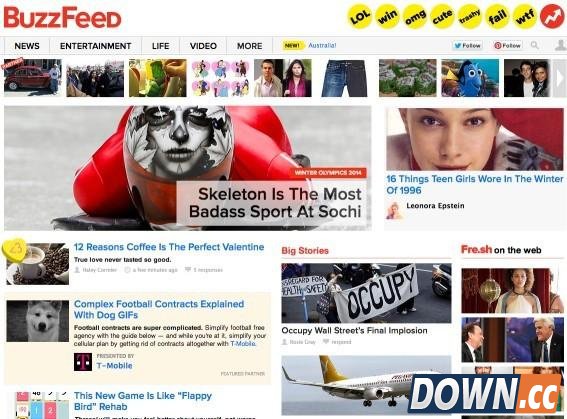Image resolution: width=567 pixels, height=419 pixels.
Task: Click the Pinterest Follow button
Action: pos(507,46)
